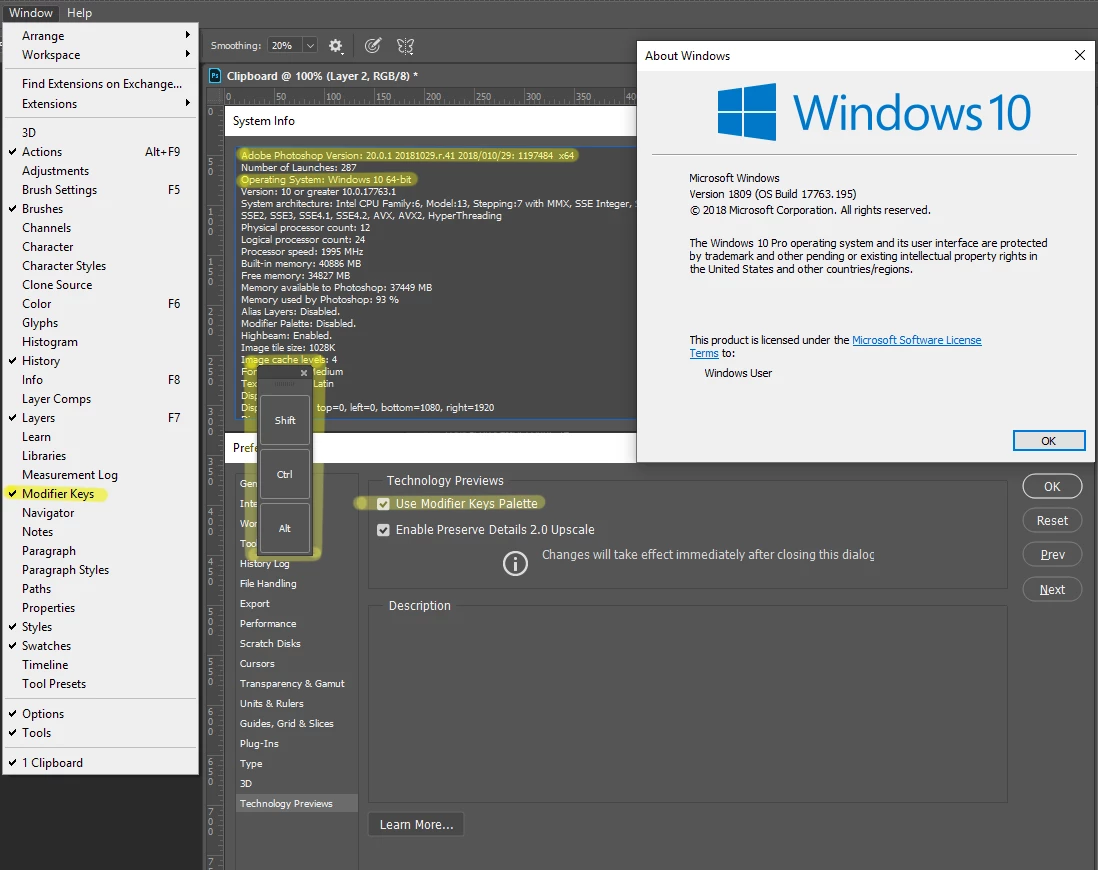The height and width of the screenshot is (870, 1098).
Task: Select 1 Clipboard document in Window menu
Action: click(101, 763)
